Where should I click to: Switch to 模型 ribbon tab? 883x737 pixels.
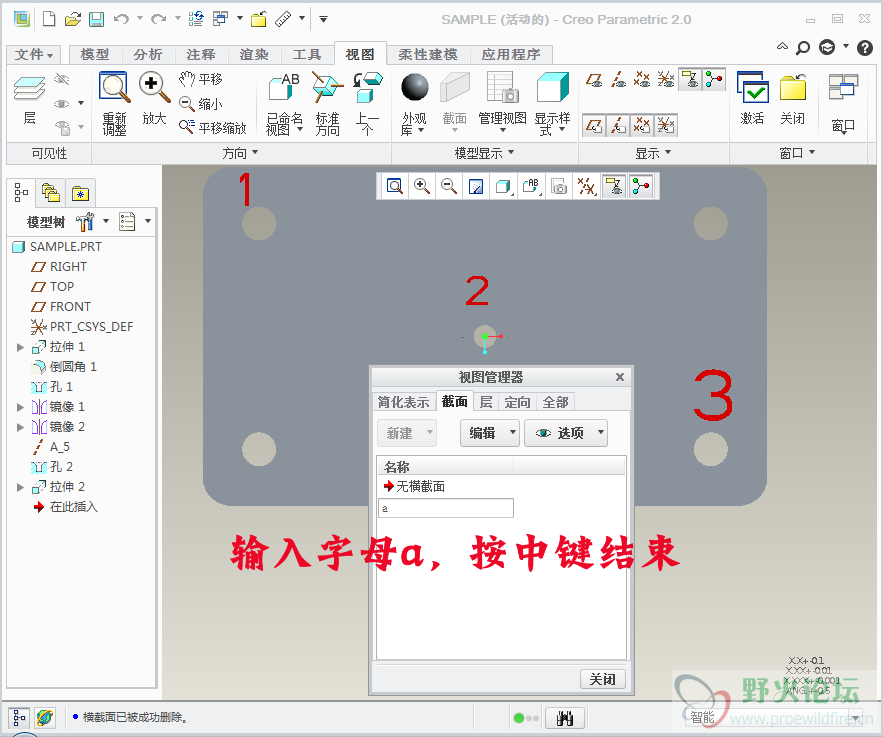click(95, 55)
